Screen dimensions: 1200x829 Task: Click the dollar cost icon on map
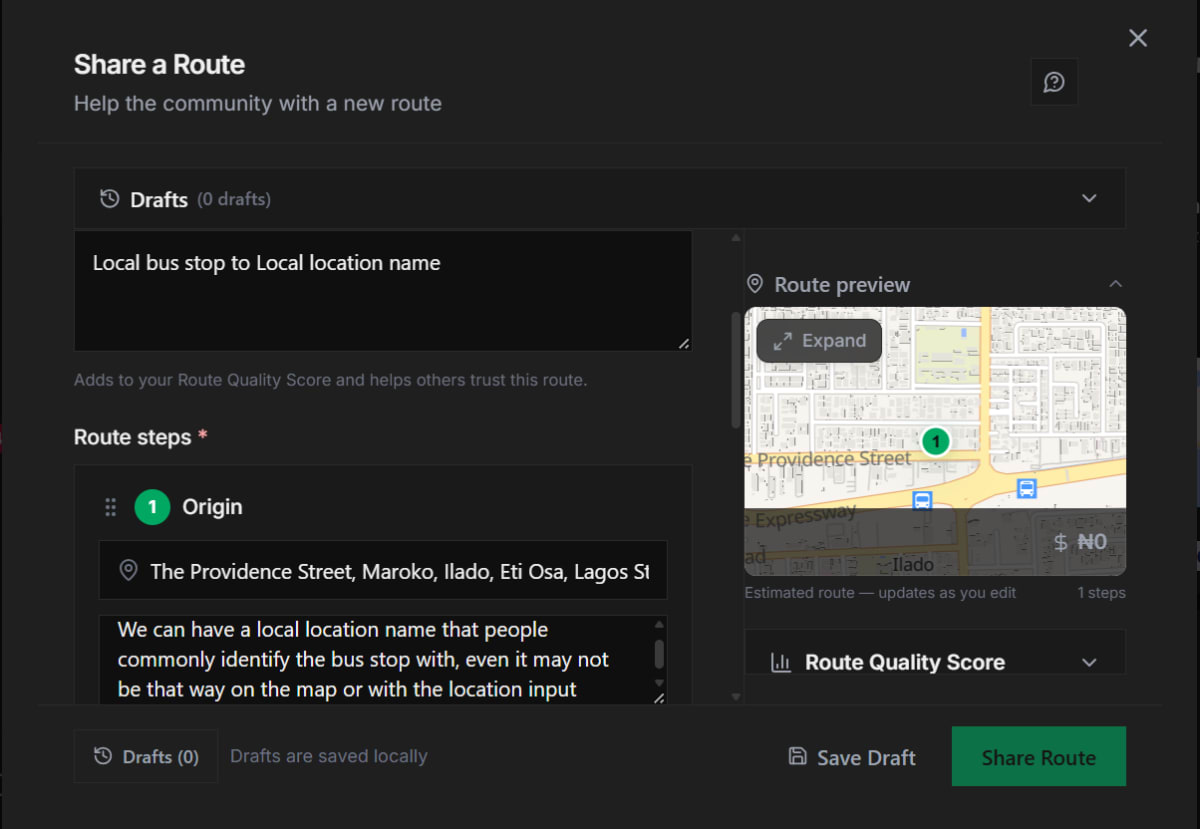click(1061, 543)
